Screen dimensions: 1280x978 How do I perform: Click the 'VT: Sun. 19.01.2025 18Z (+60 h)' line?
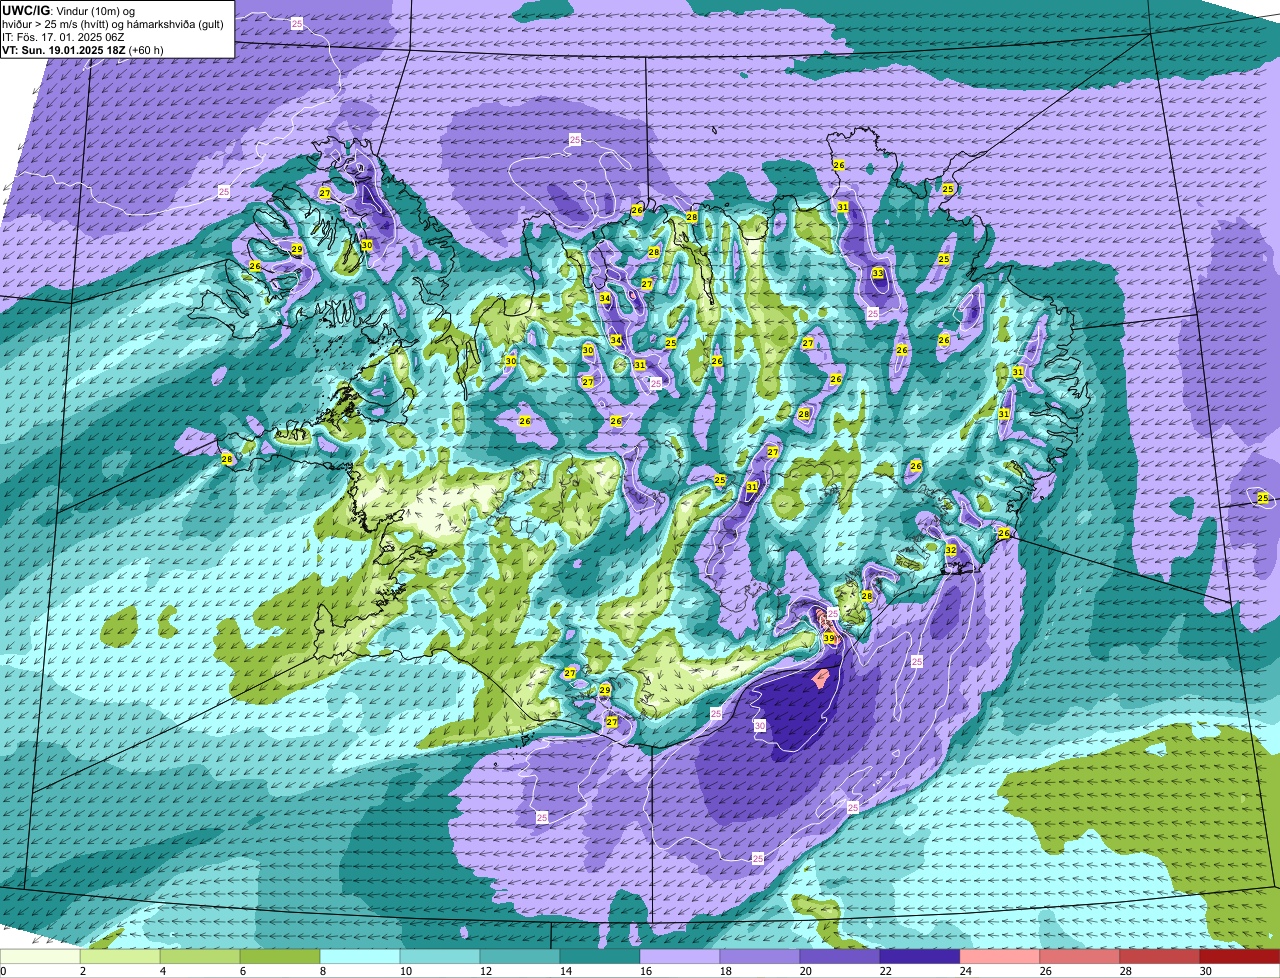(83, 50)
